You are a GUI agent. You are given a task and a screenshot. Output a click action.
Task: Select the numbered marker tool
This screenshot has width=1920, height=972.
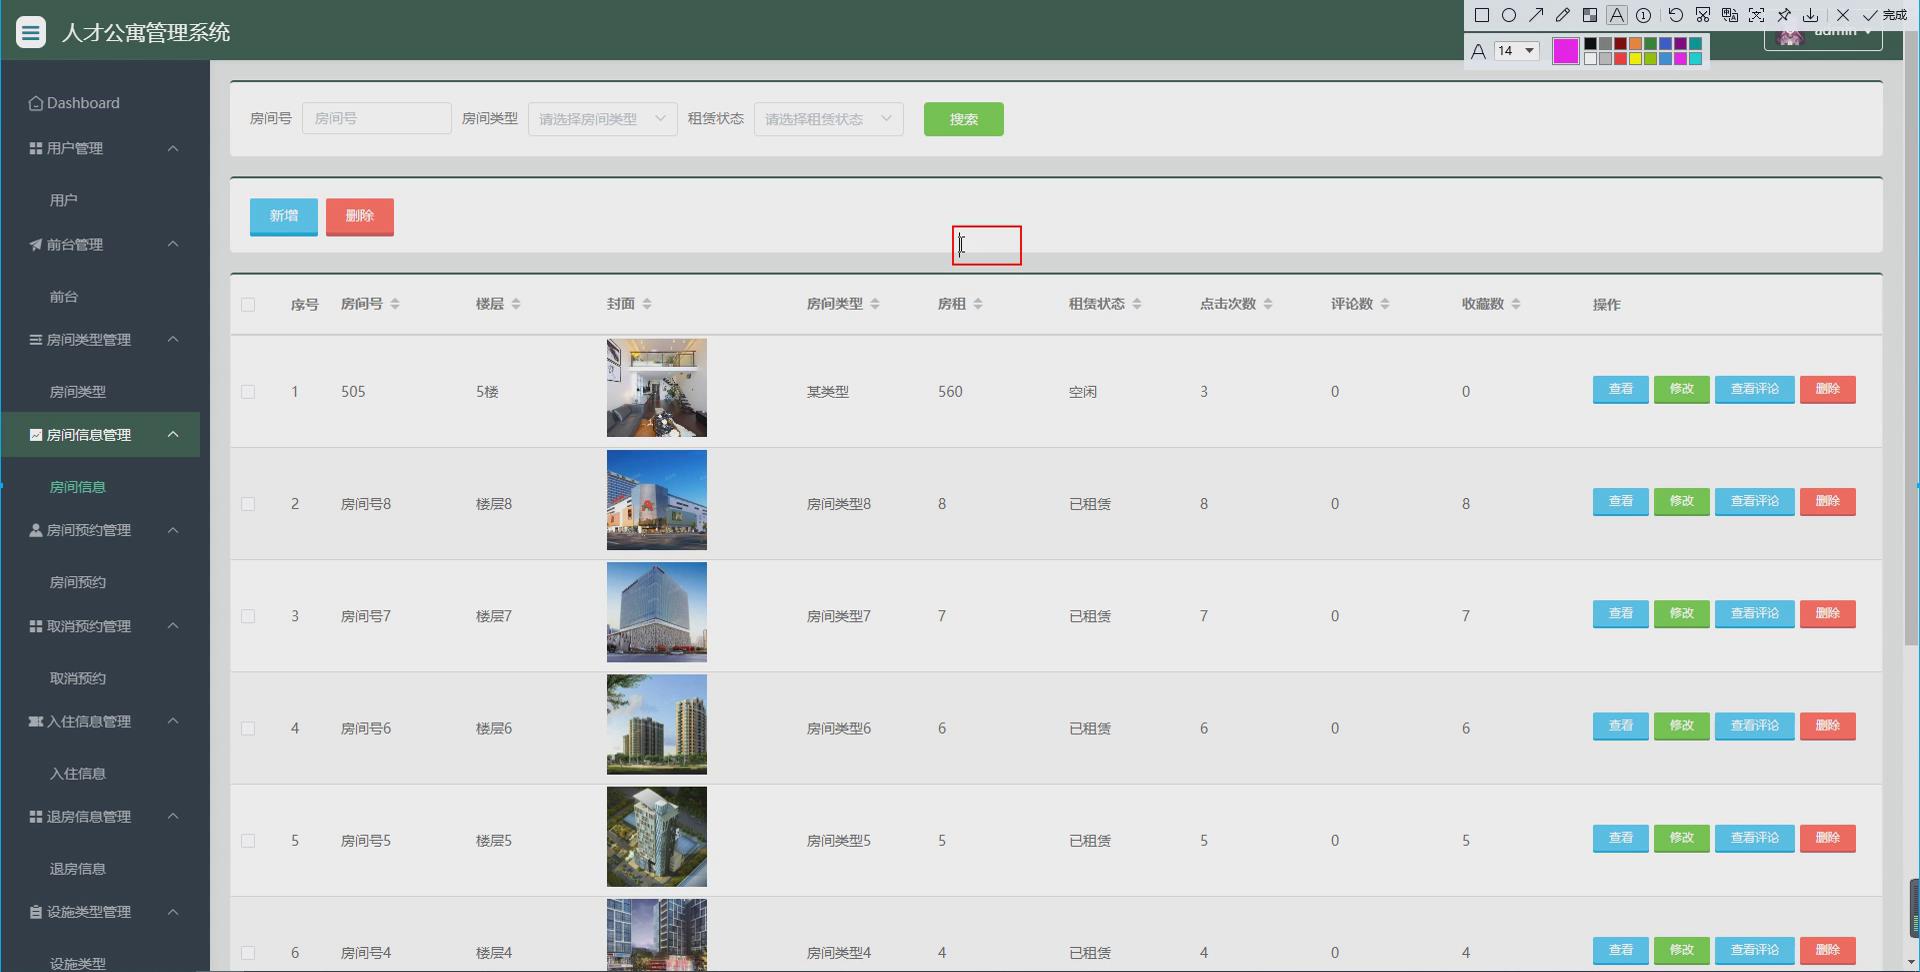(1643, 15)
